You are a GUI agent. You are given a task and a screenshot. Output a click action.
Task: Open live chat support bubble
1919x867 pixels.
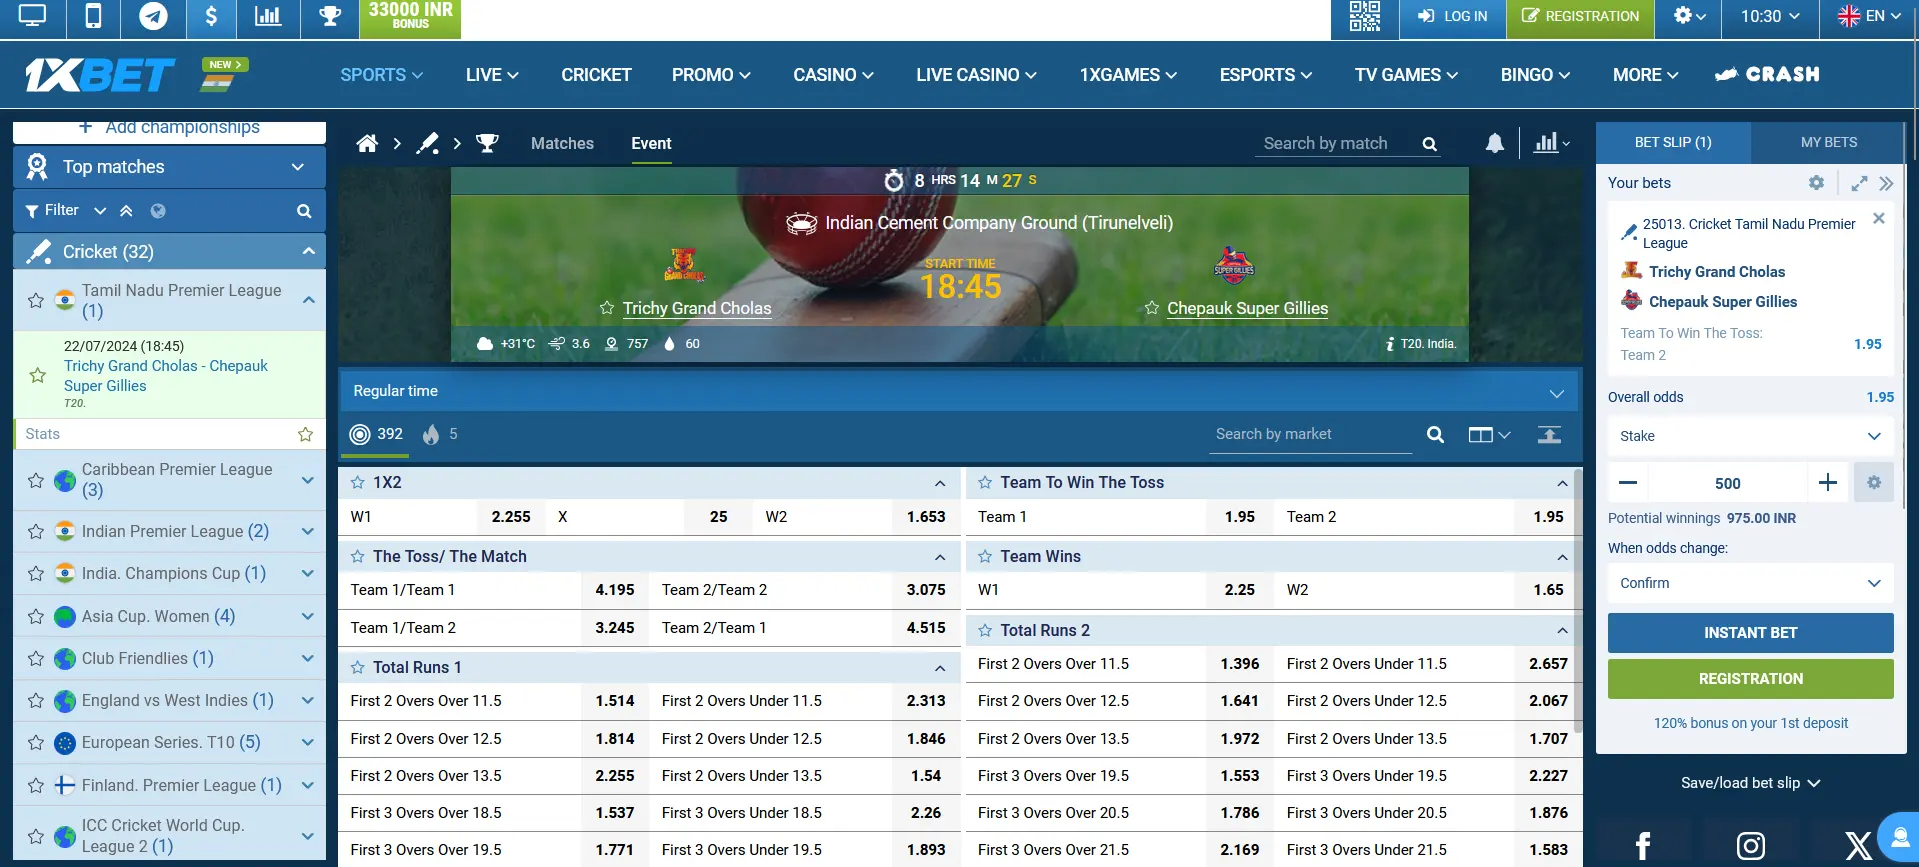(1899, 837)
